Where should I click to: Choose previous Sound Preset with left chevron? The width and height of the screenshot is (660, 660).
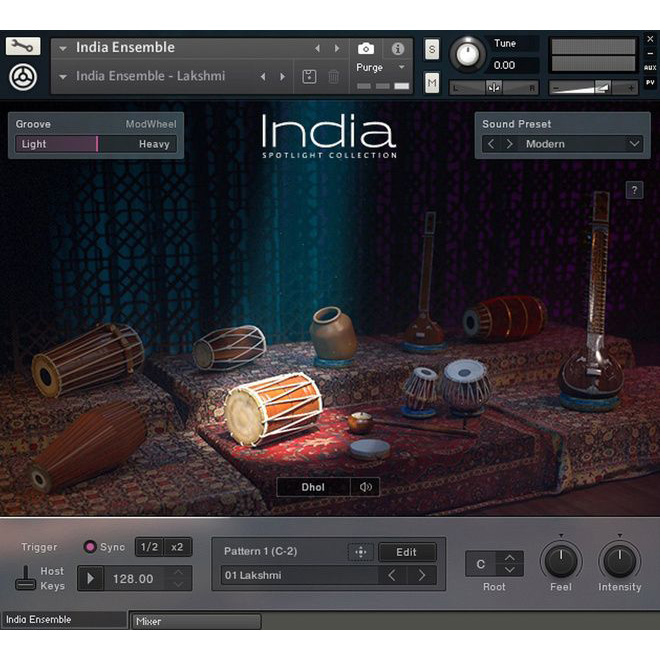click(491, 144)
